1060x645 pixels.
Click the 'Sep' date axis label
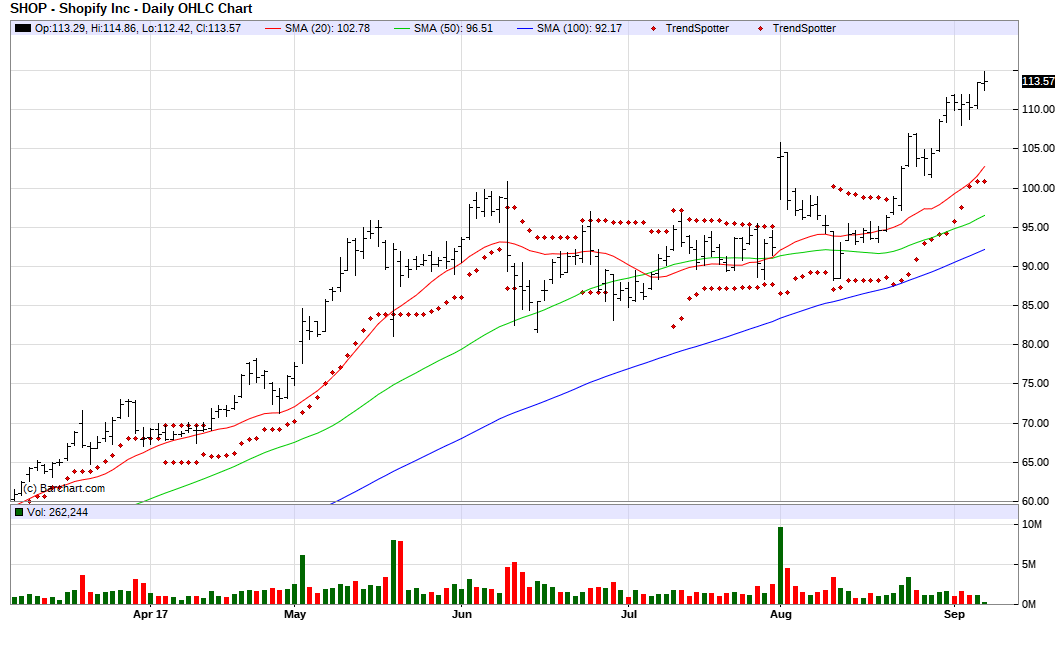[954, 614]
